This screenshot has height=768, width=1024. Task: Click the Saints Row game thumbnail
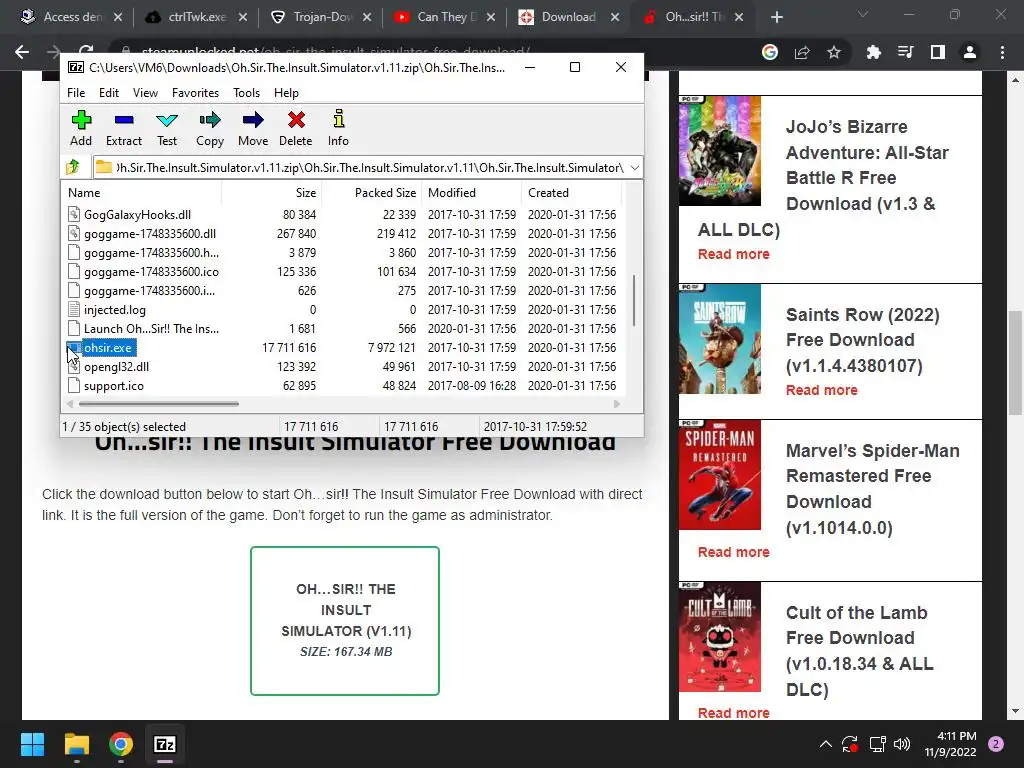pyautogui.click(x=720, y=339)
